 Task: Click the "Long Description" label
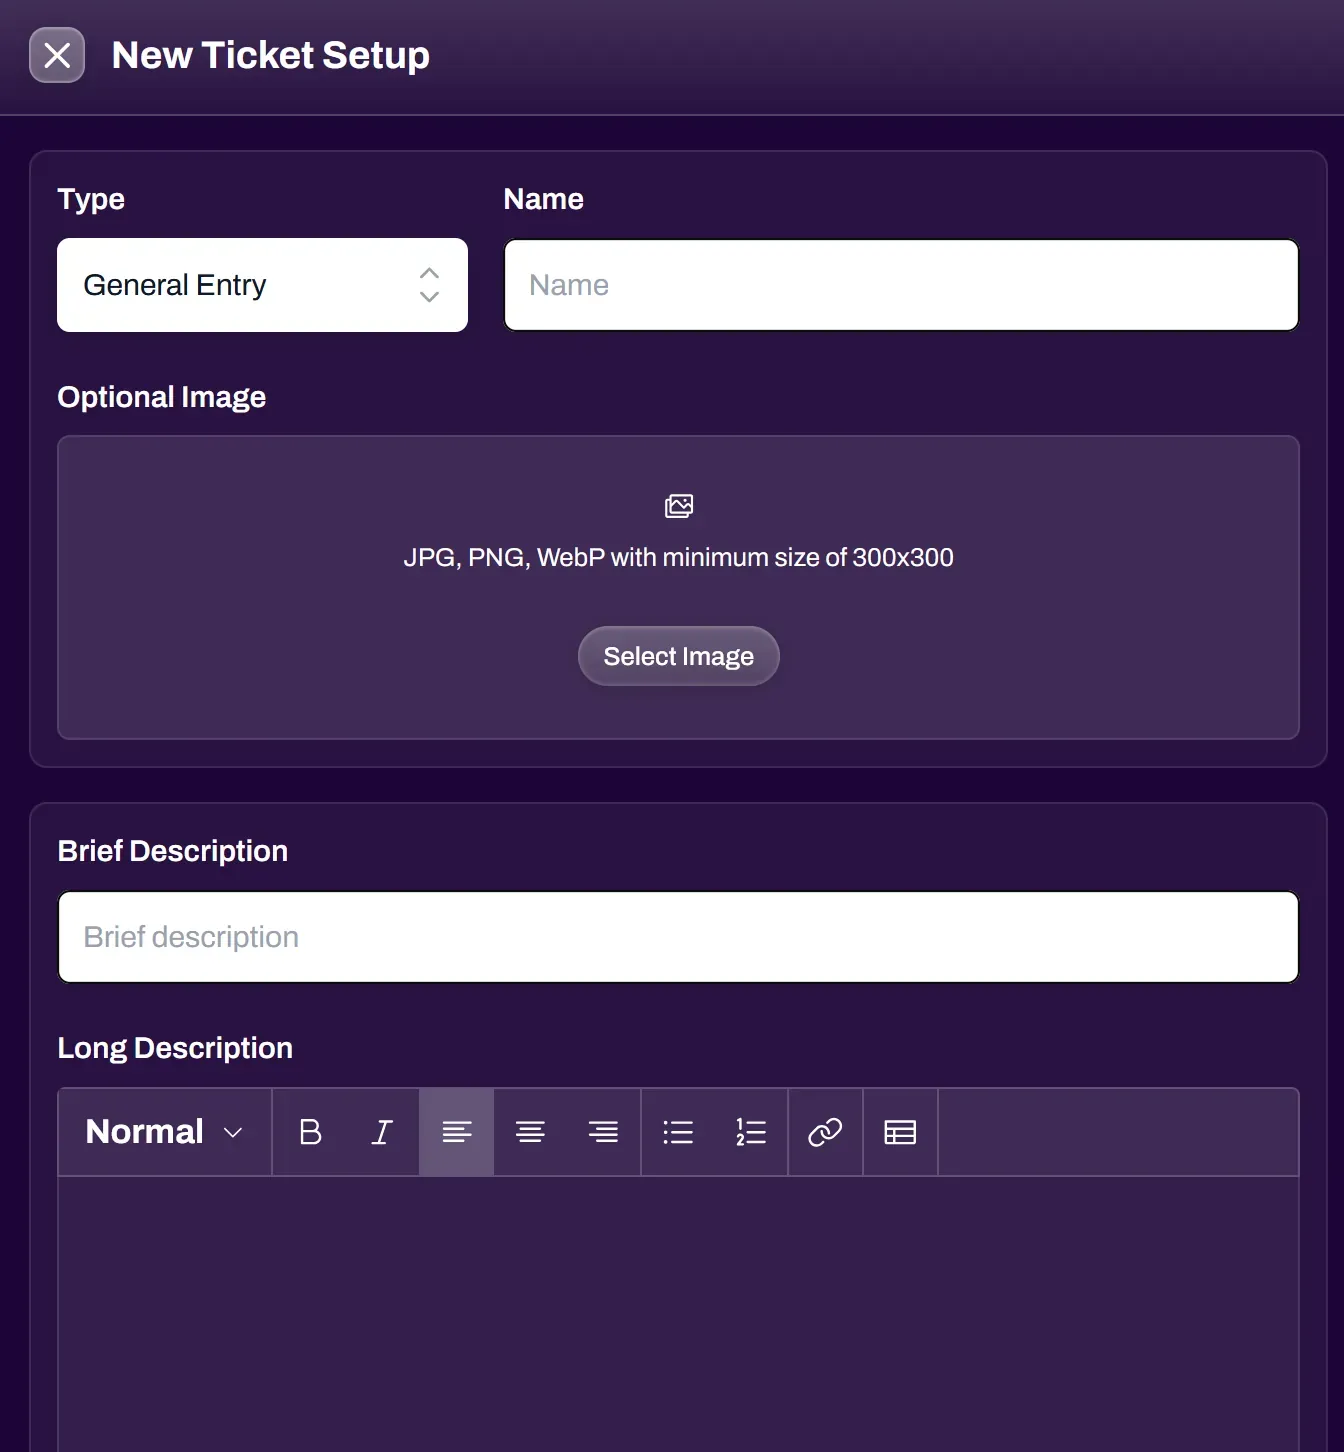click(x=175, y=1048)
